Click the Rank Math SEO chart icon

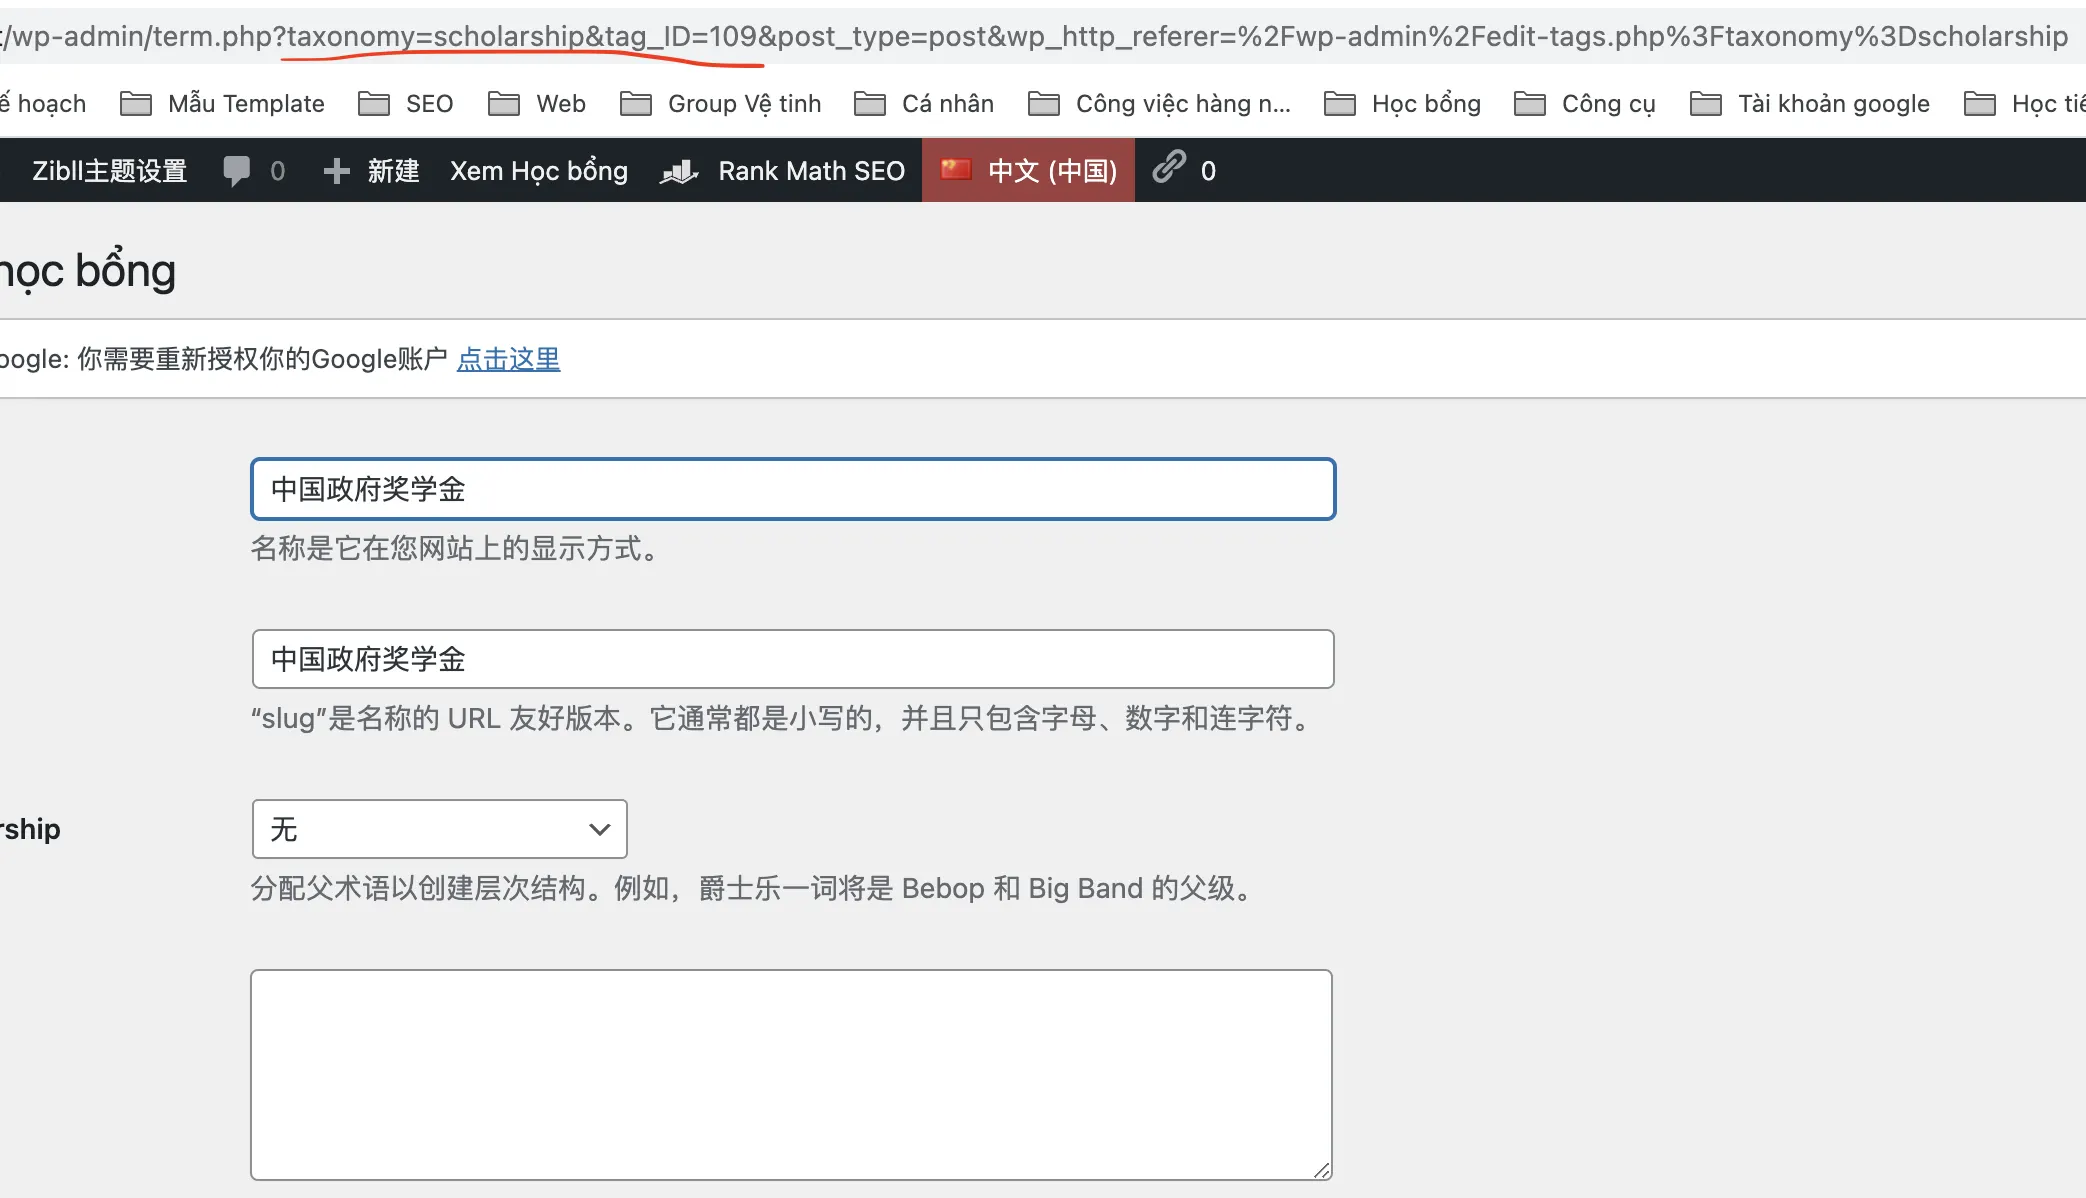point(679,172)
